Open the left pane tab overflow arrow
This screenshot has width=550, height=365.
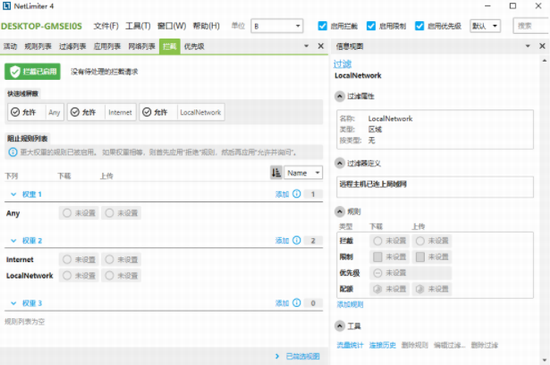pyautogui.click(x=306, y=46)
